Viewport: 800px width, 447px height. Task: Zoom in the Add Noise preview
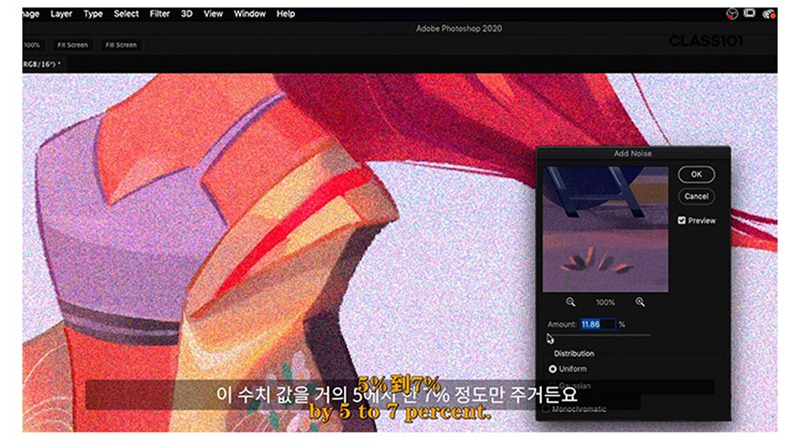pyautogui.click(x=640, y=302)
